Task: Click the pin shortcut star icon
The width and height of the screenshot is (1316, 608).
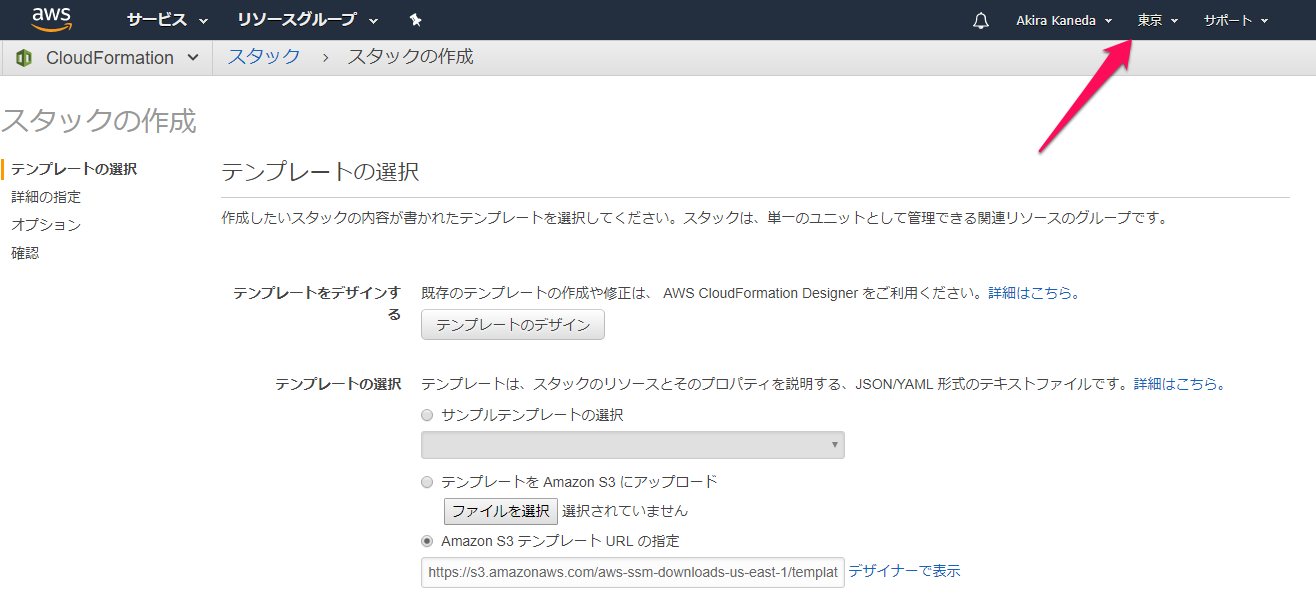Action: pos(415,19)
